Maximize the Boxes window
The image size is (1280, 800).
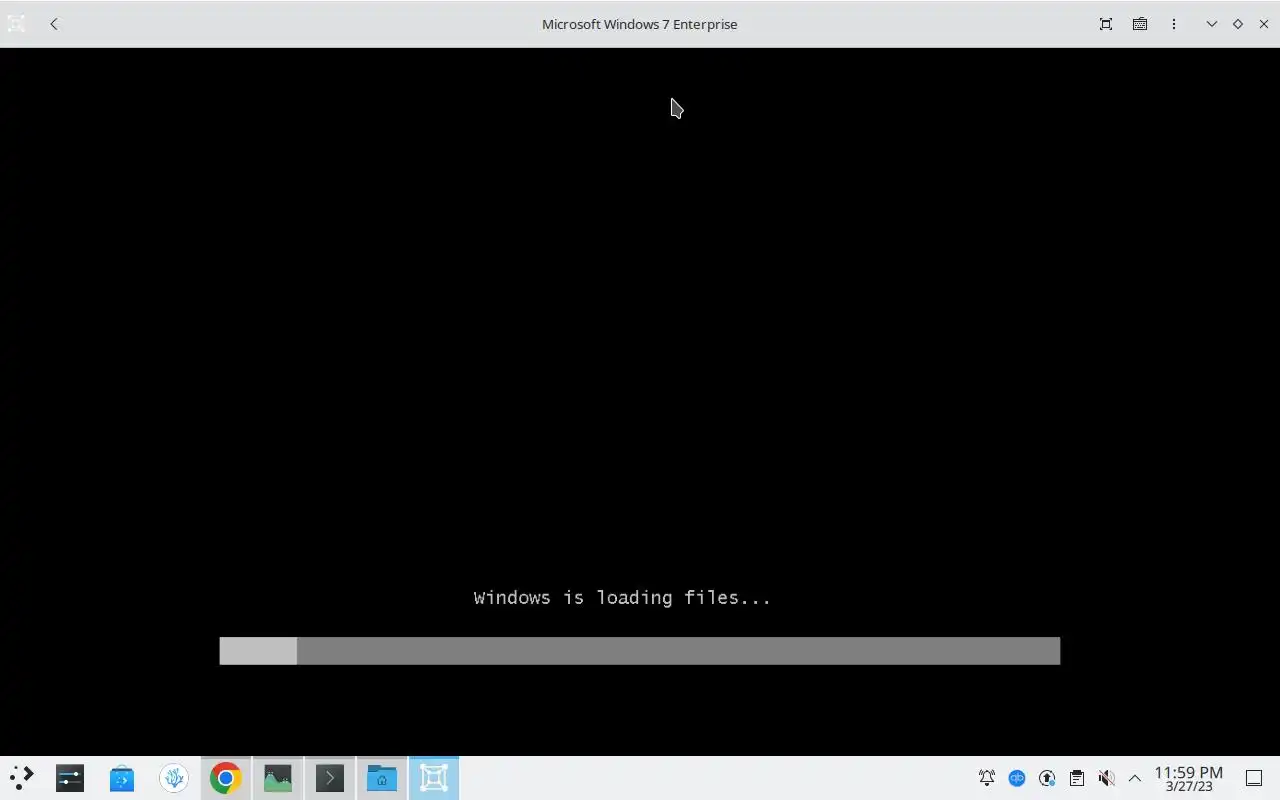[x=1238, y=24]
